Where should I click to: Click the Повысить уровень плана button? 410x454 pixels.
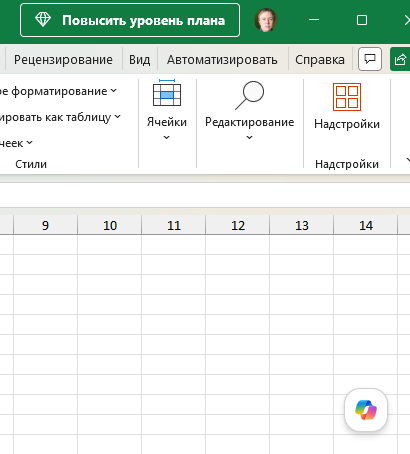coord(130,20)
